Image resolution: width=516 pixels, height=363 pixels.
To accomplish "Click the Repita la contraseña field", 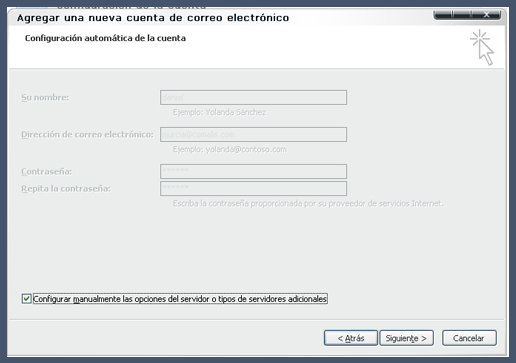I will (253, 188).
